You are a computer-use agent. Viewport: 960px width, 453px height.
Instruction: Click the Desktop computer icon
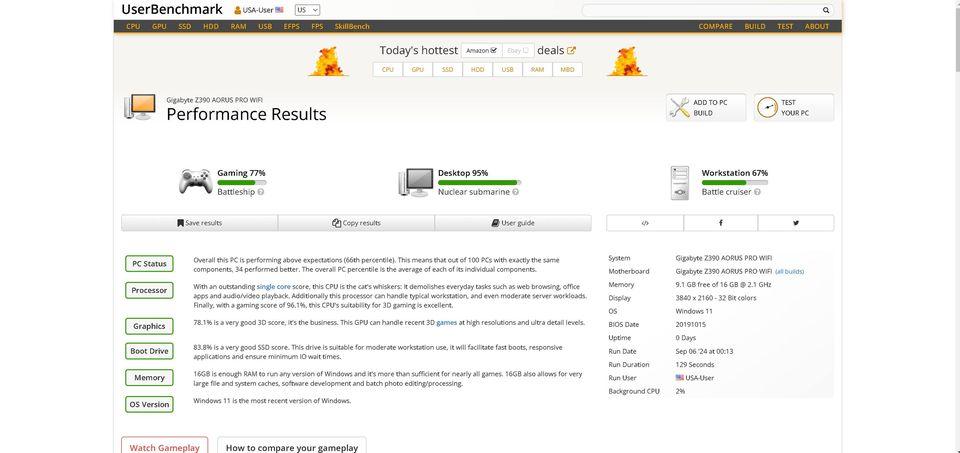(x=414, y=182)
